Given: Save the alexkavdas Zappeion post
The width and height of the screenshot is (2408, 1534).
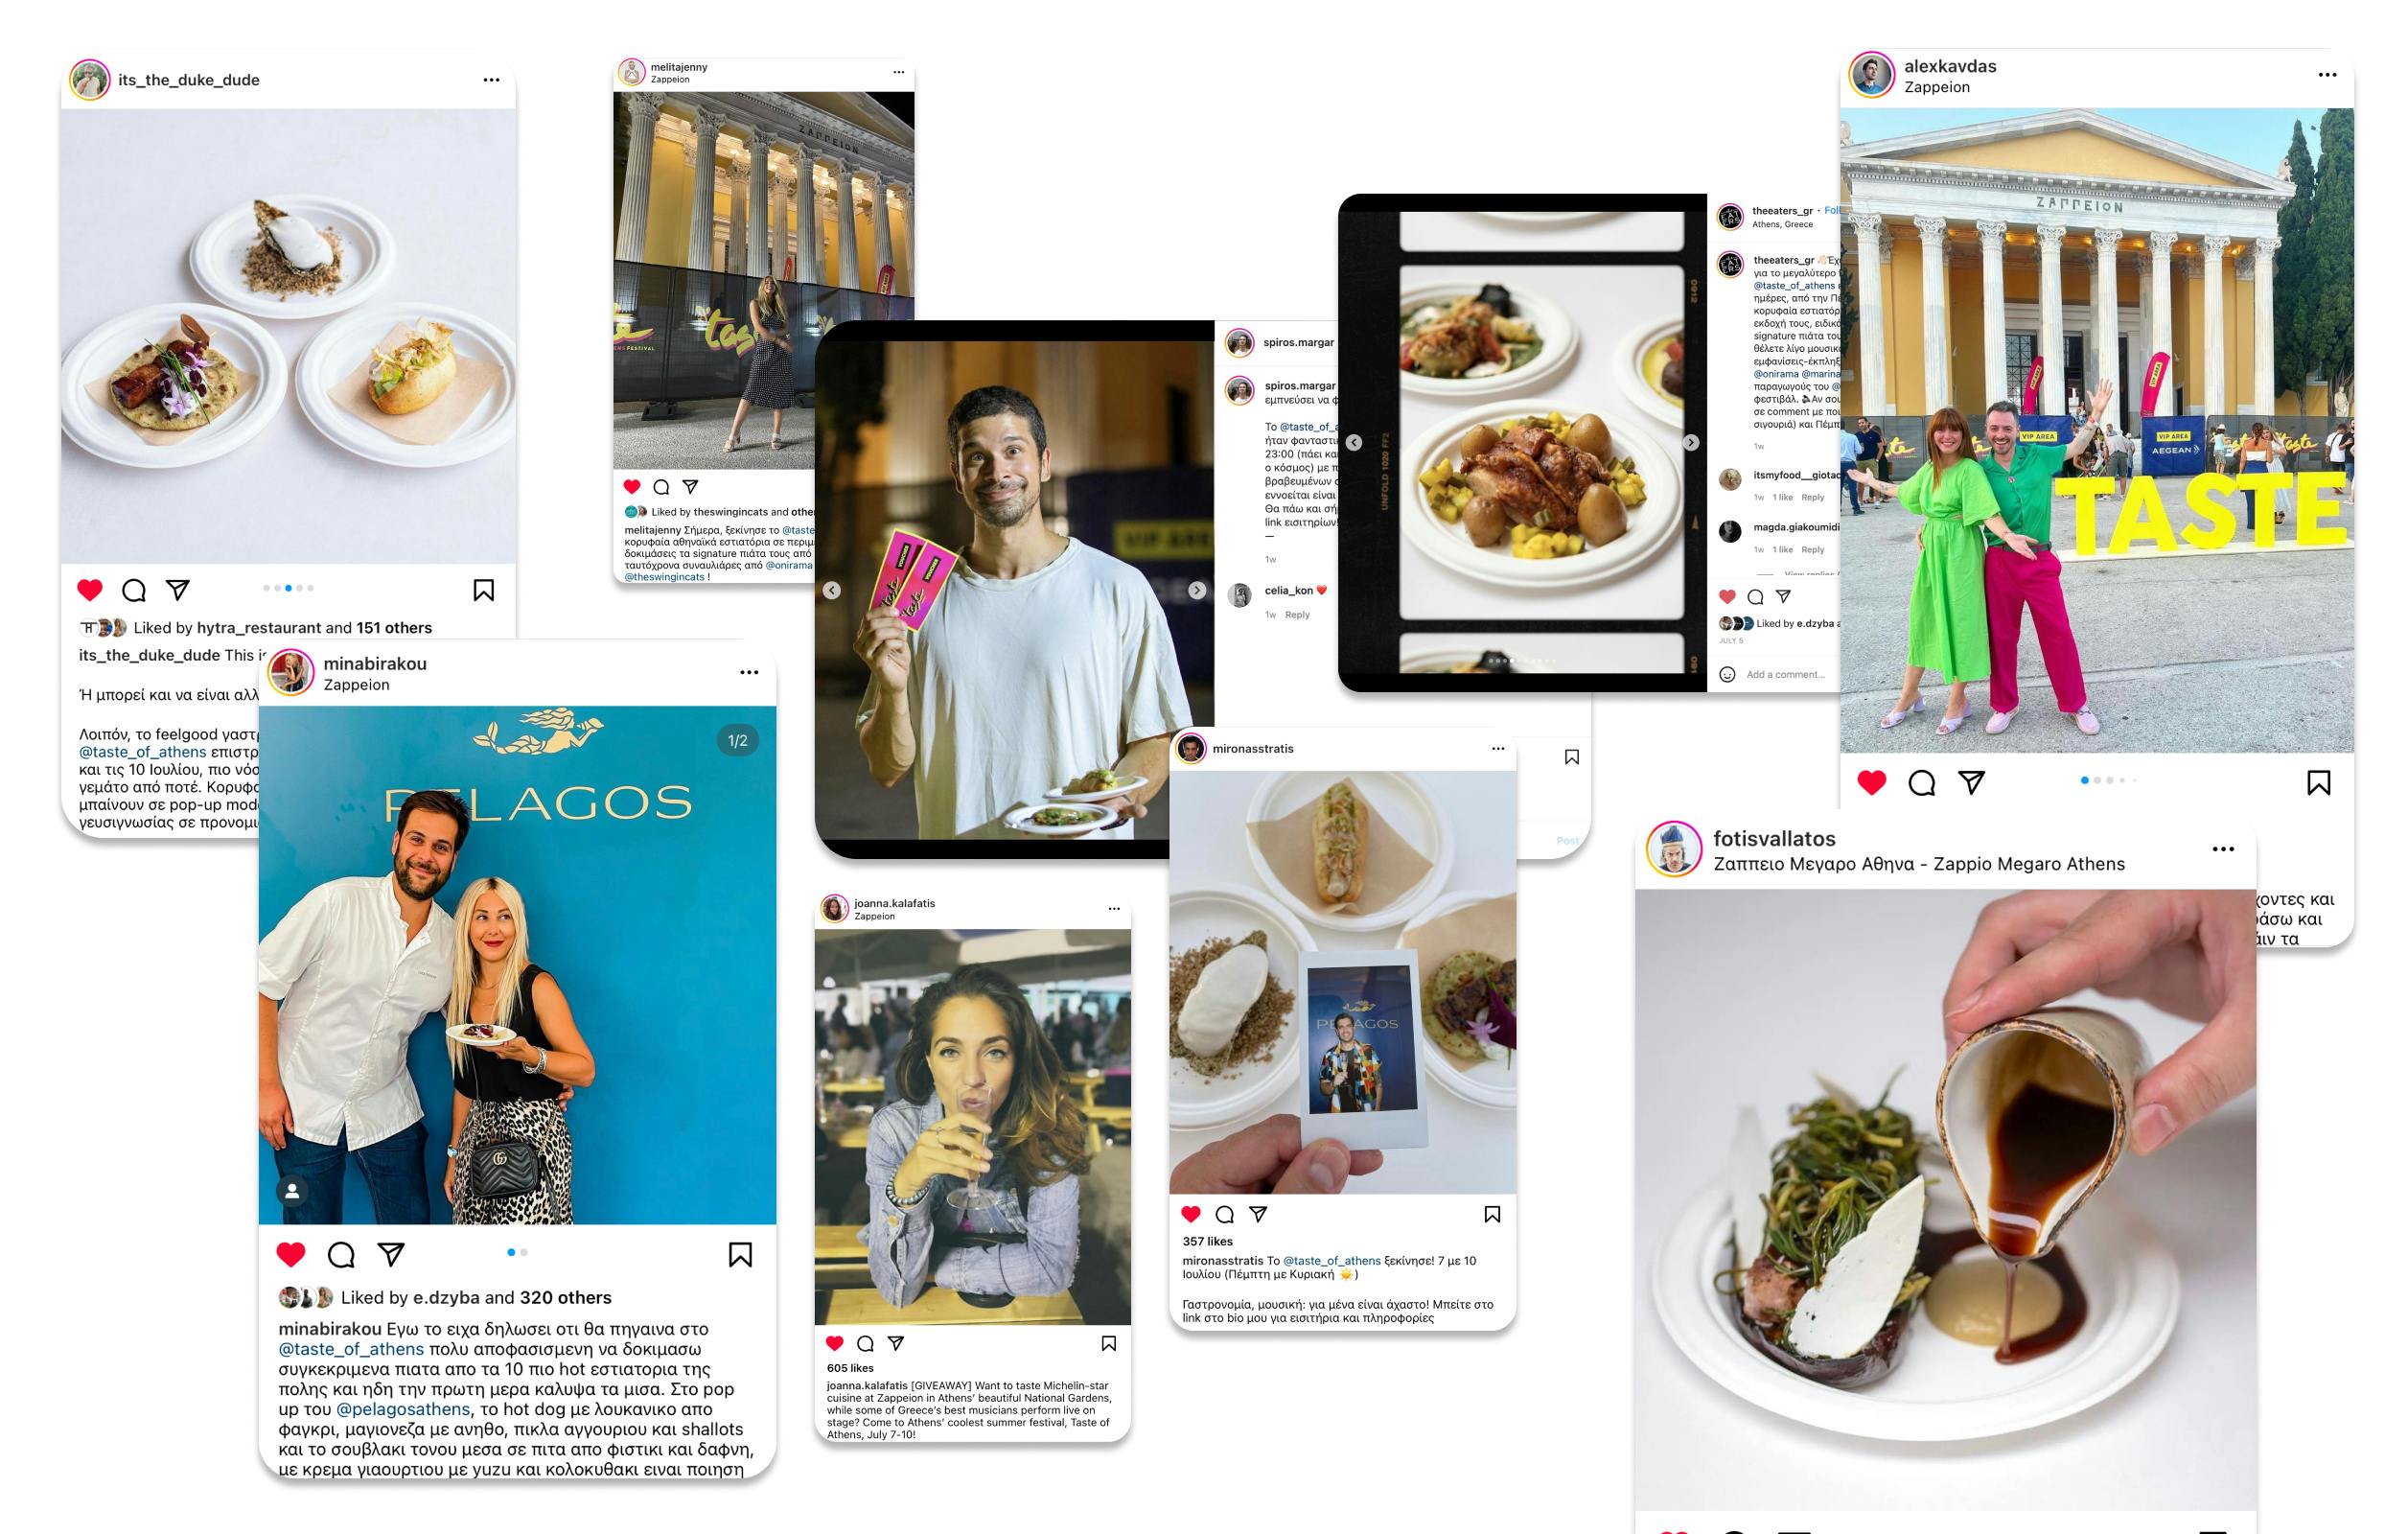Looking at the screenshot, I should point(2318,782).
